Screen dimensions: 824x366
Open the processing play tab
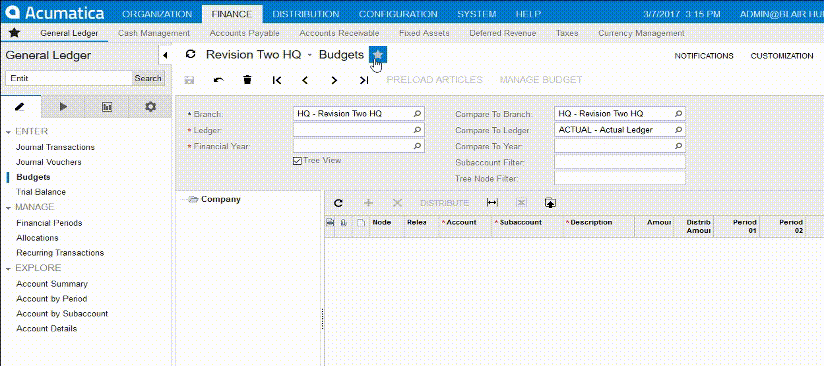(63, 107)
